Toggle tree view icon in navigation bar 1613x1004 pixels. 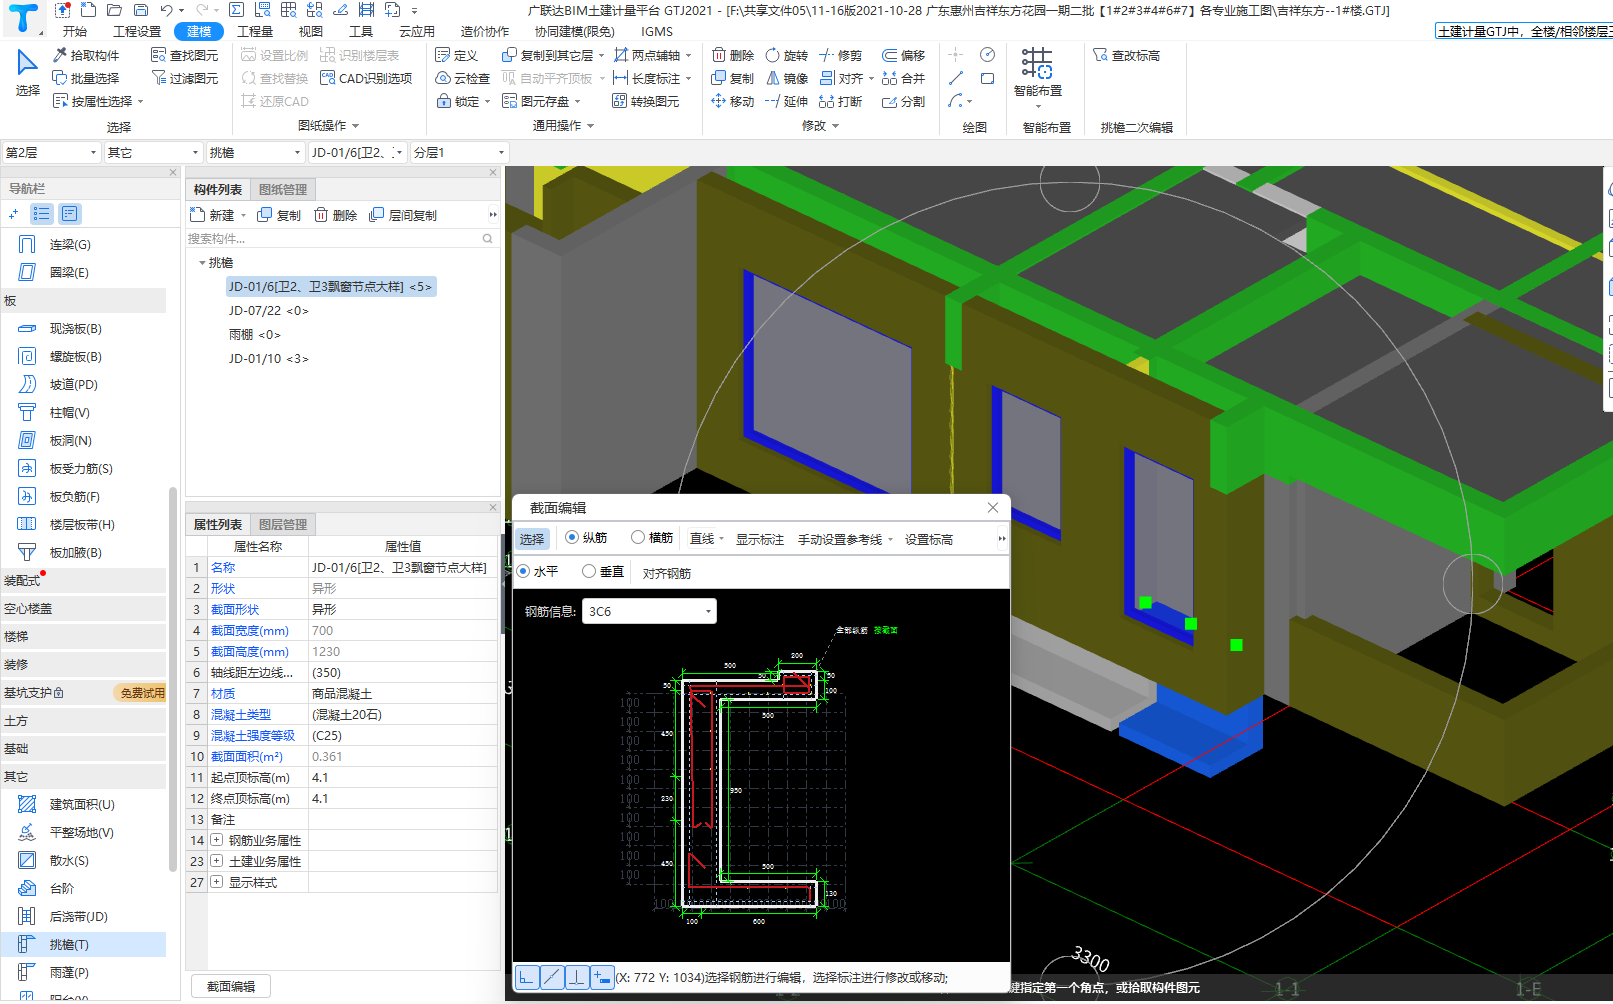[x=41, y=213]
